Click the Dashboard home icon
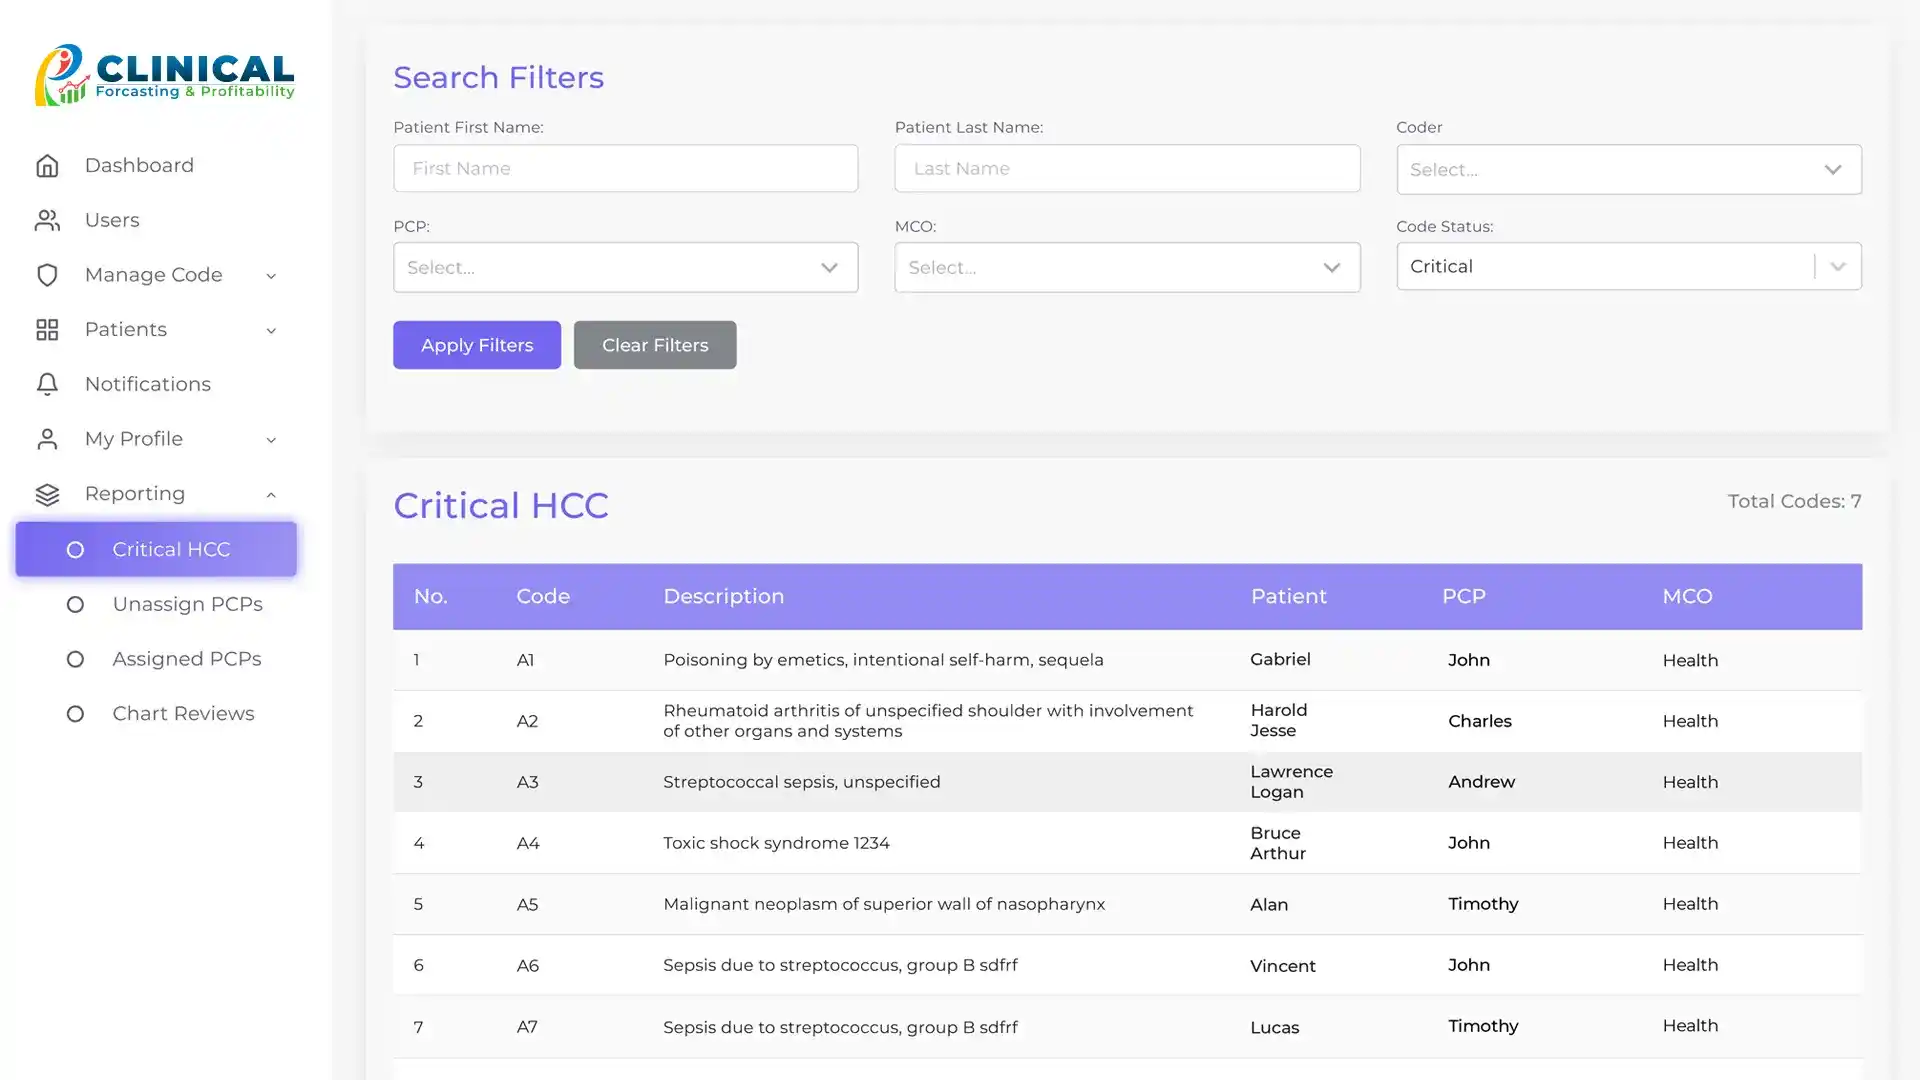The image size is (1920, 1080). coord(47,166)
